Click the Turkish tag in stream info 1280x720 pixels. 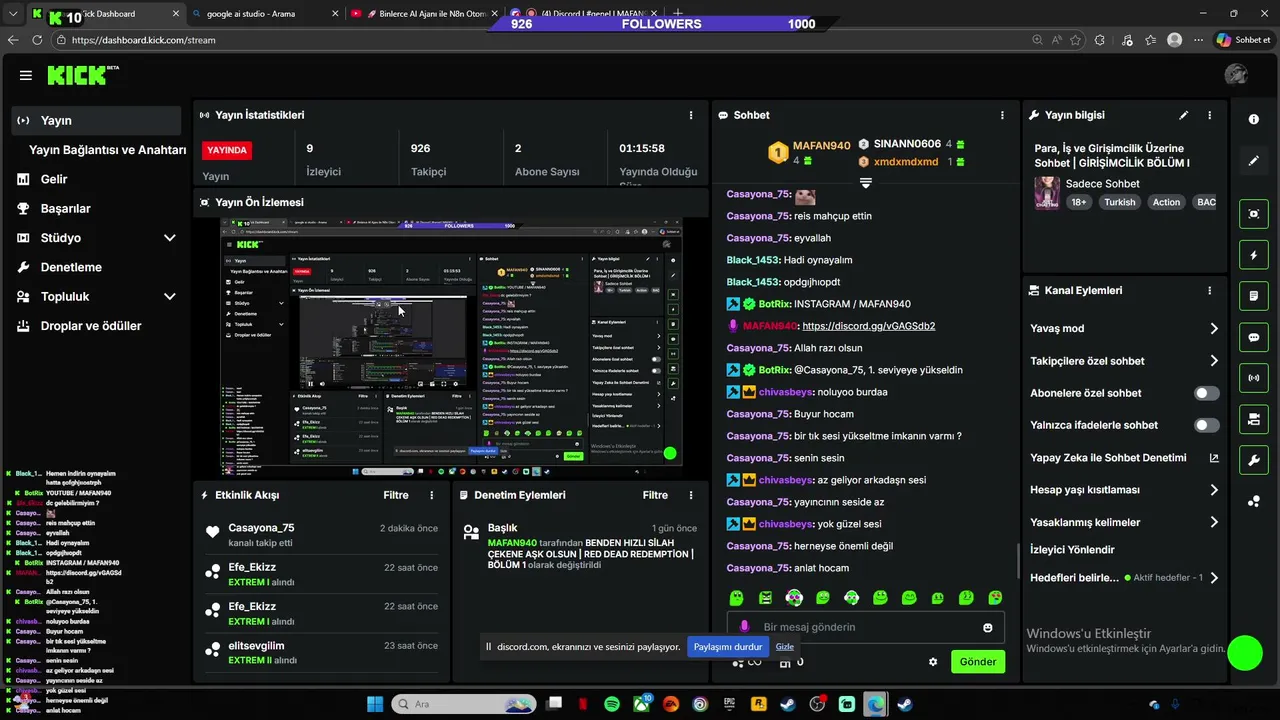(x=1120, y=202)
